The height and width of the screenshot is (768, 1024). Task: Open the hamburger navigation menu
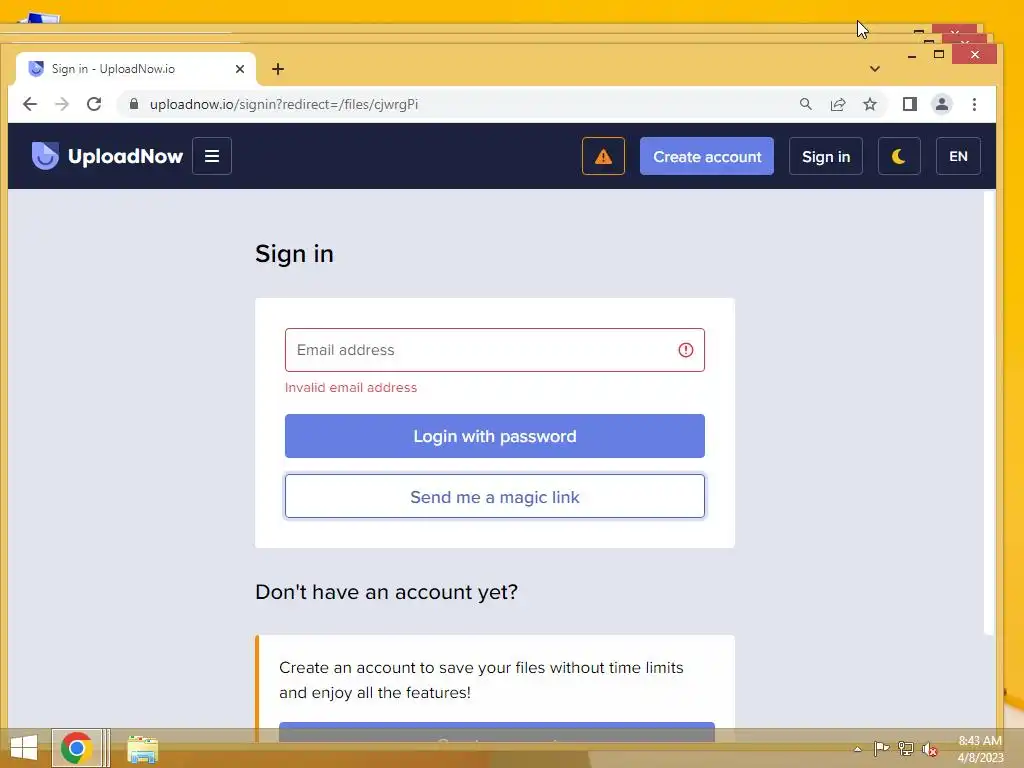click(212, 156)
